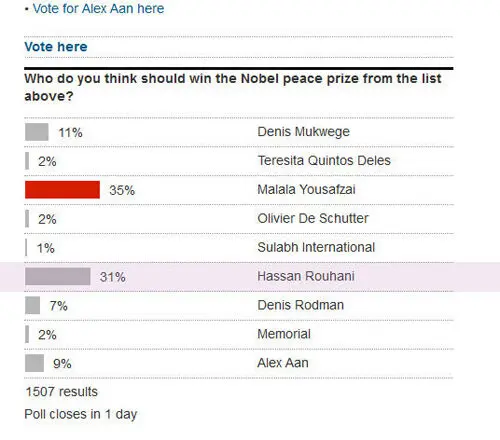Image resolution: width=500 pixels, height=440 pixels.
Task: Click the Nobel peace prize poll question
Action: click(233, 87)
